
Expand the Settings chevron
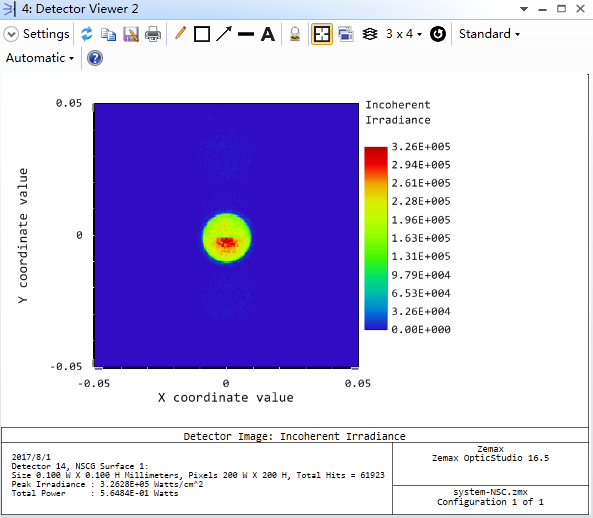(x=11, y=34)
